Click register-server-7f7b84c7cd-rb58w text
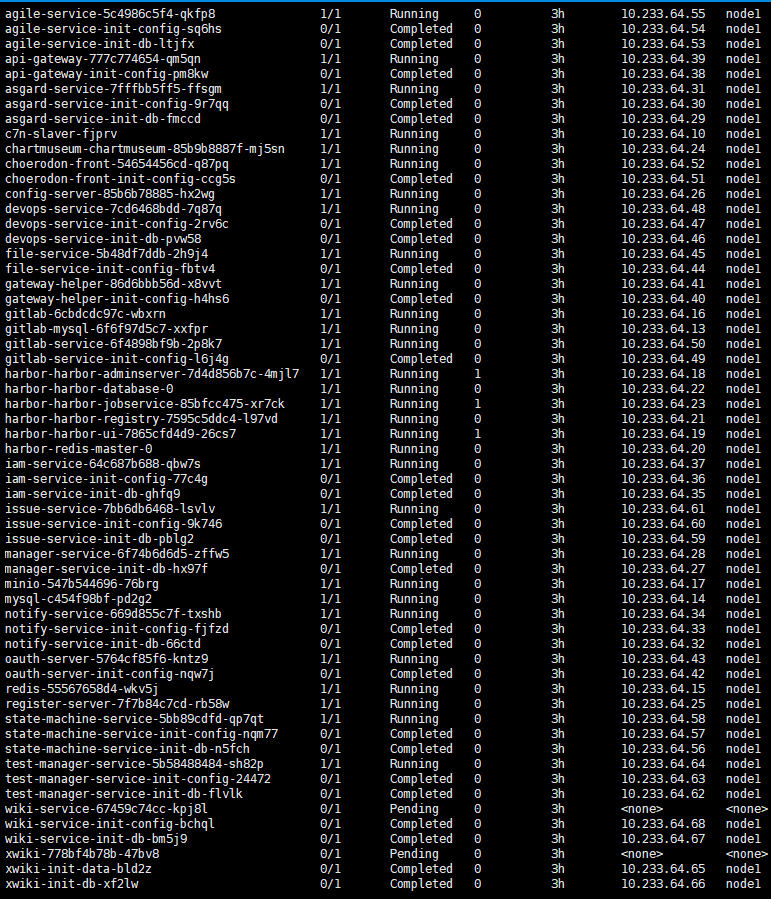The image size is (771, 899). tap(117, 703)
